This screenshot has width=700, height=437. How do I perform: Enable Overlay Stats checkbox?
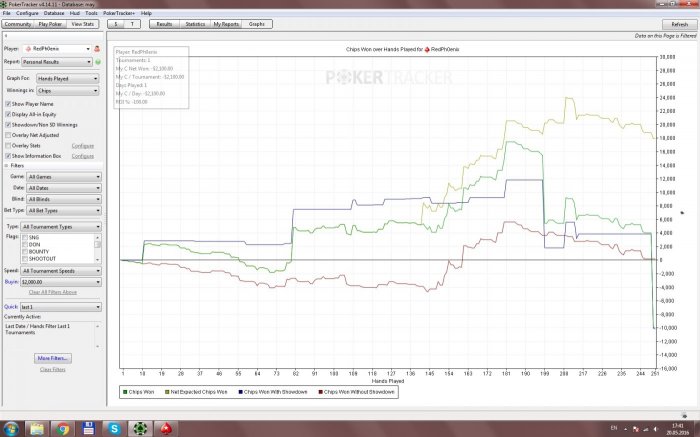[8, 146]
